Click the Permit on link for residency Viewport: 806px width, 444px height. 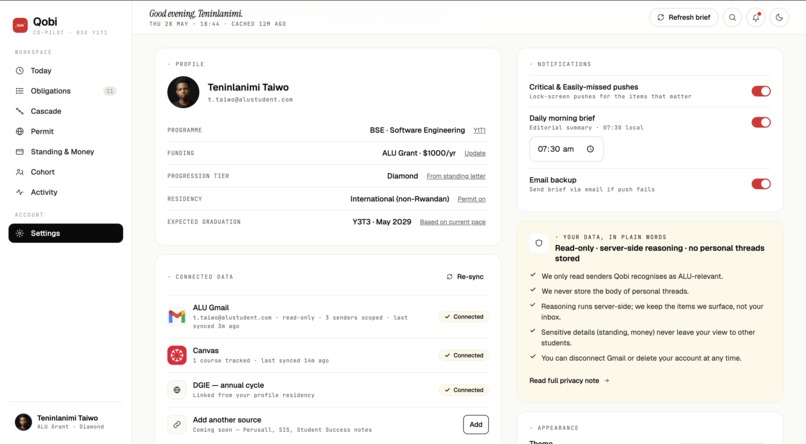pyautogui.click(x=471, y=199)
